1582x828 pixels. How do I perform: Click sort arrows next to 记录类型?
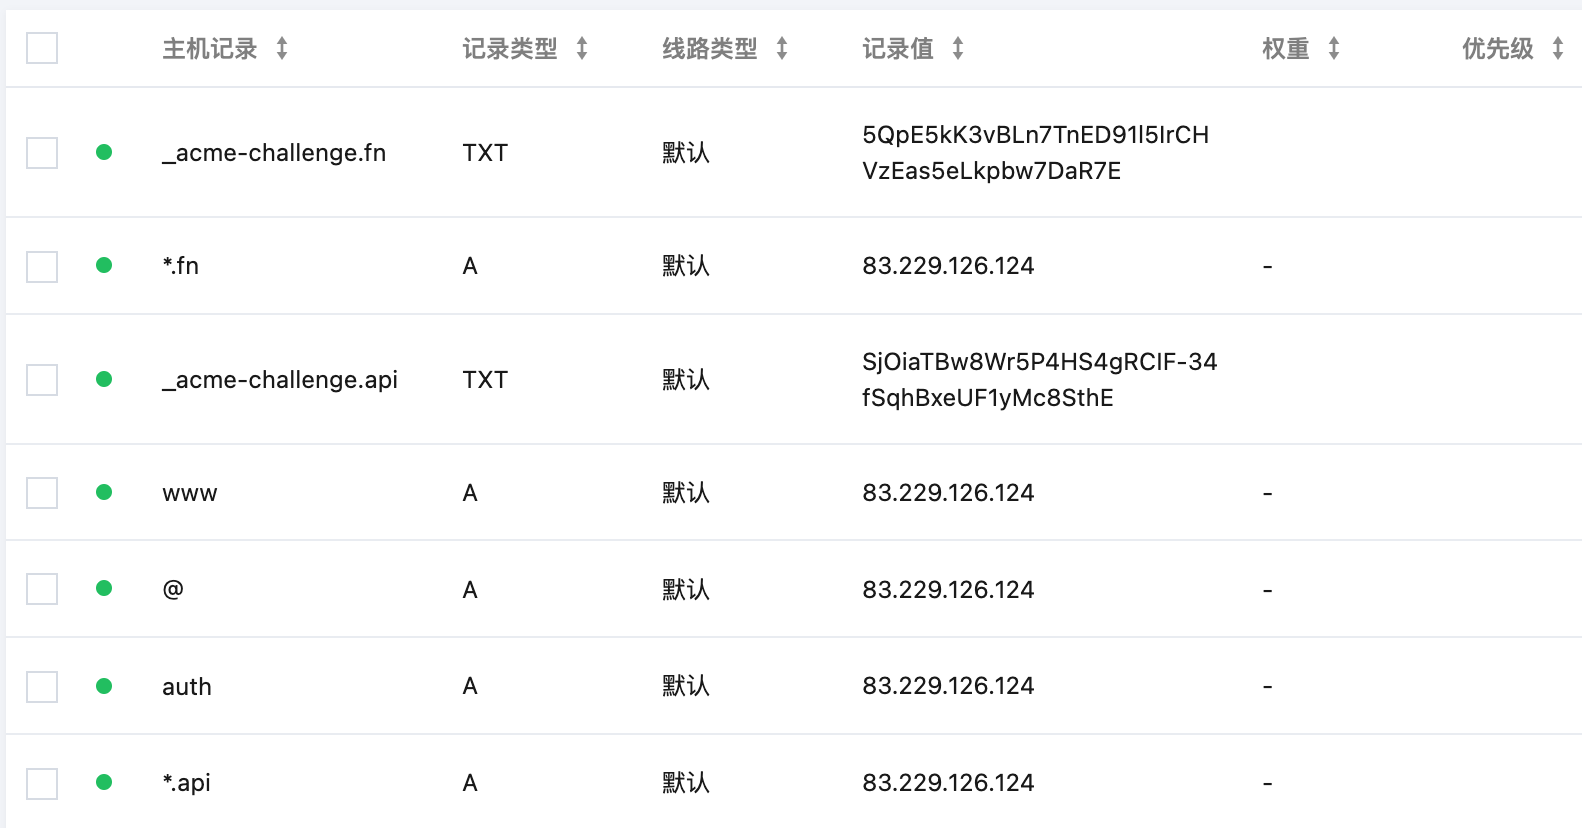pos(582,48)
